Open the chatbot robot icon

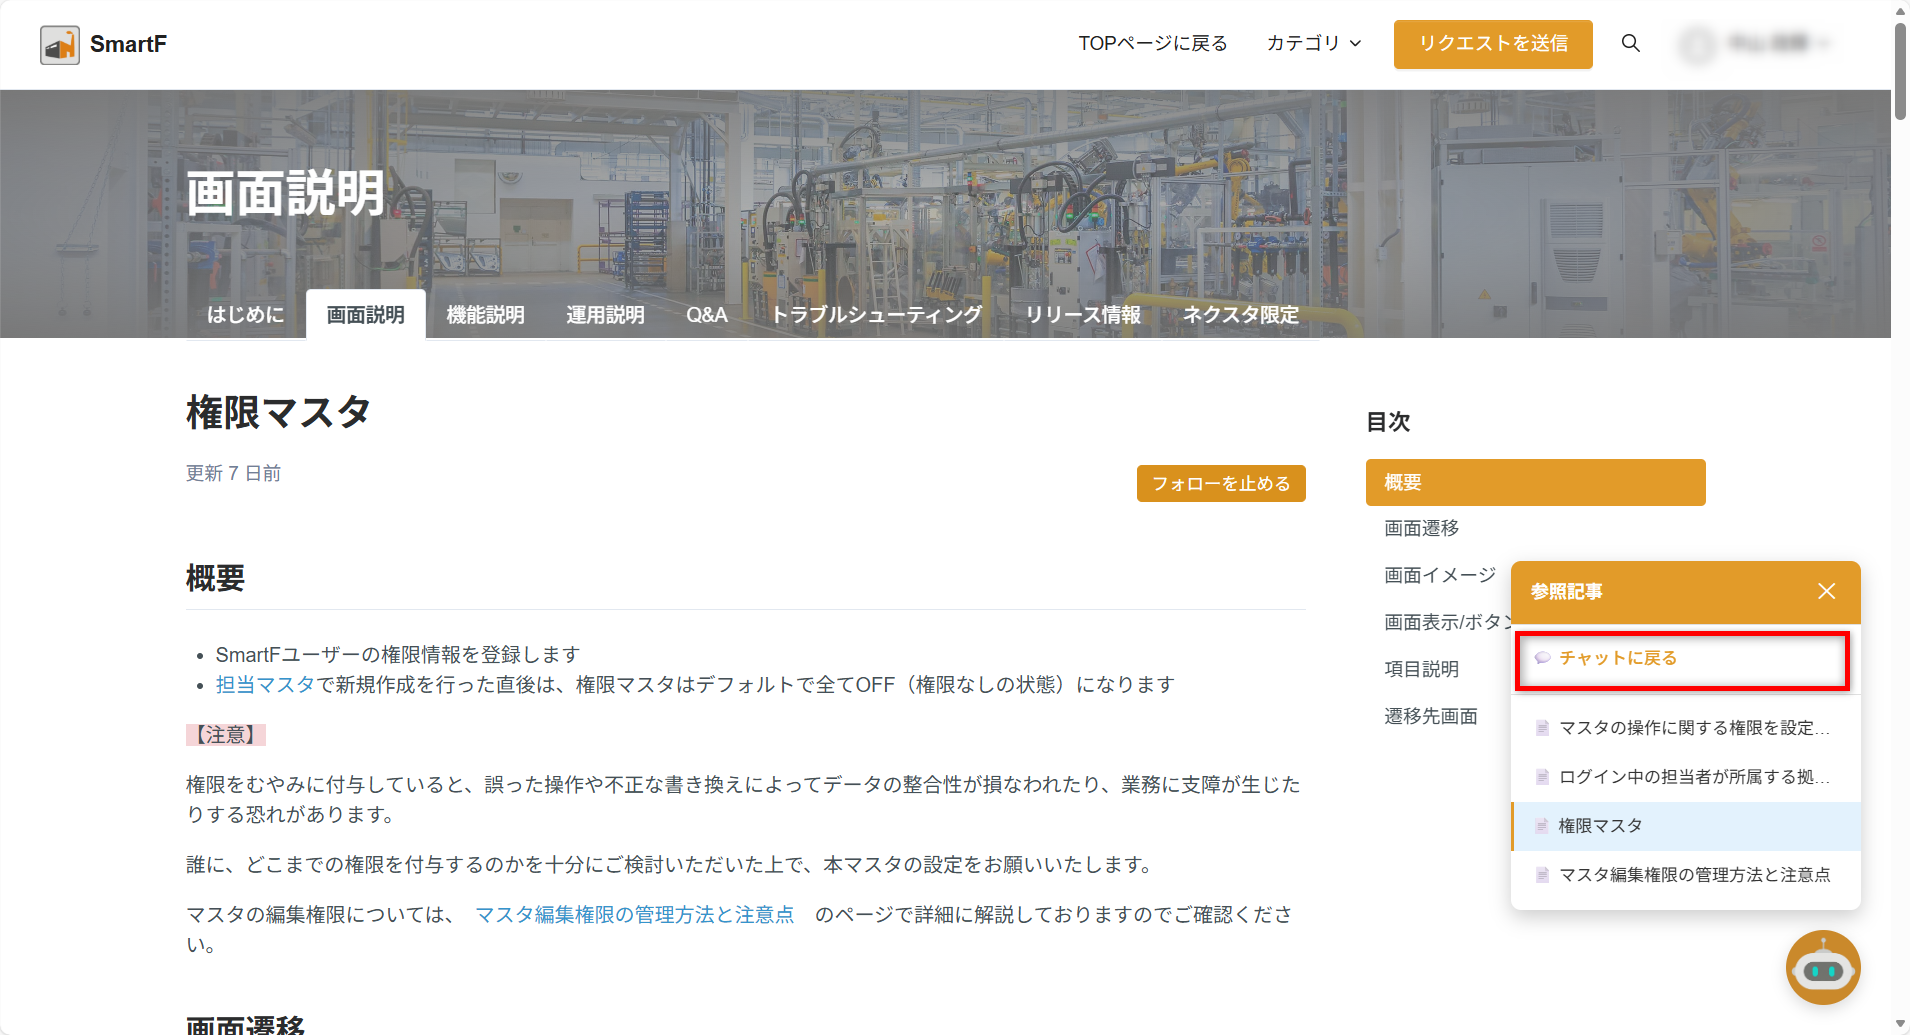[1822, 968]
